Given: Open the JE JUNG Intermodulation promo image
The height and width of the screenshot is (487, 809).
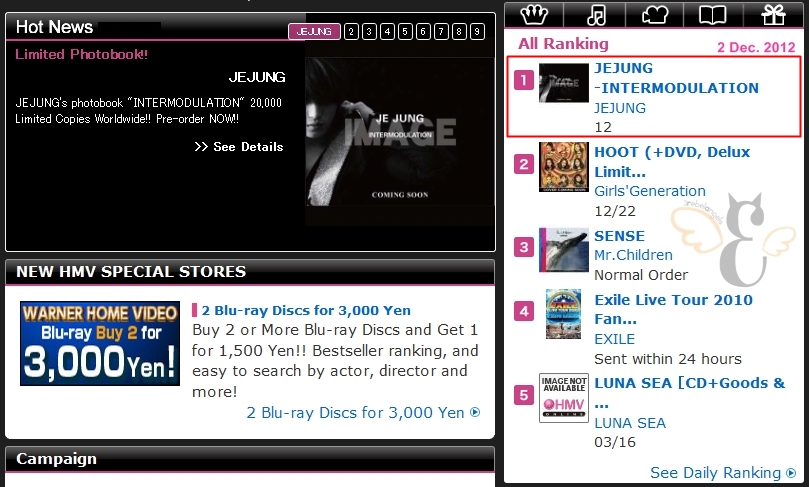Looking at the screenshot, I should tap(399, 133).
